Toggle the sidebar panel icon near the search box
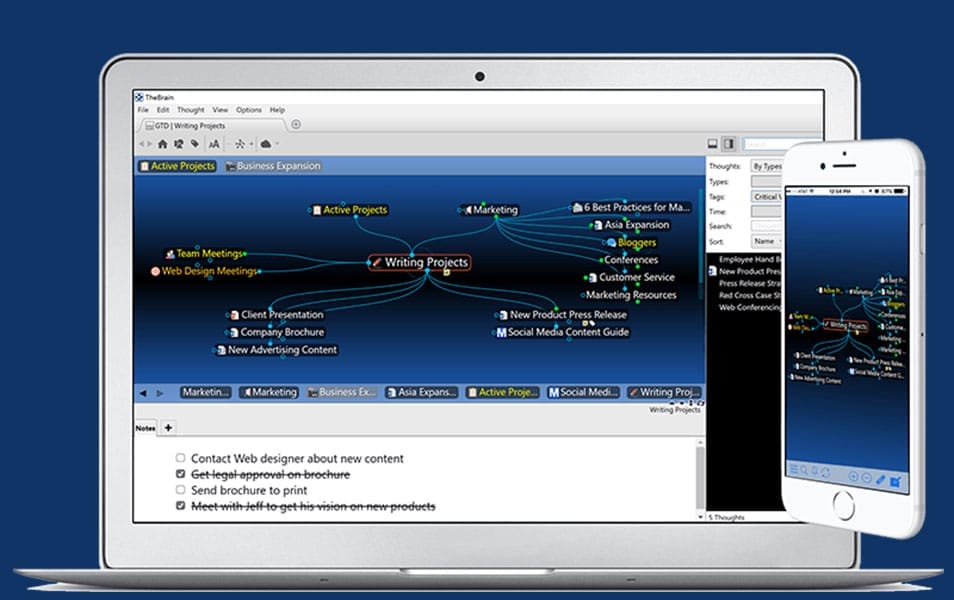954x600 pixels. (x=731, y=143)
